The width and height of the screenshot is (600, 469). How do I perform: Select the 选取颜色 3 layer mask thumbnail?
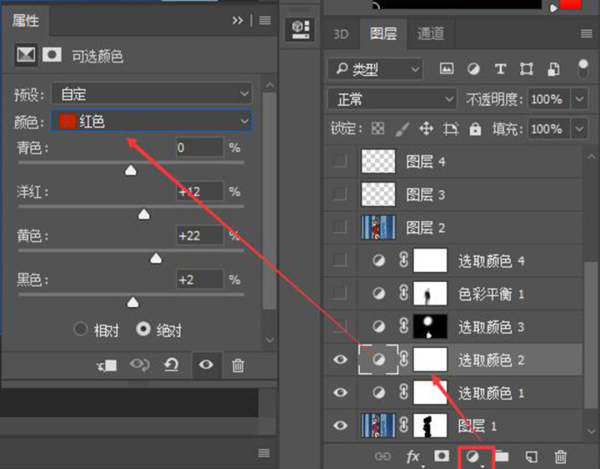430,326
